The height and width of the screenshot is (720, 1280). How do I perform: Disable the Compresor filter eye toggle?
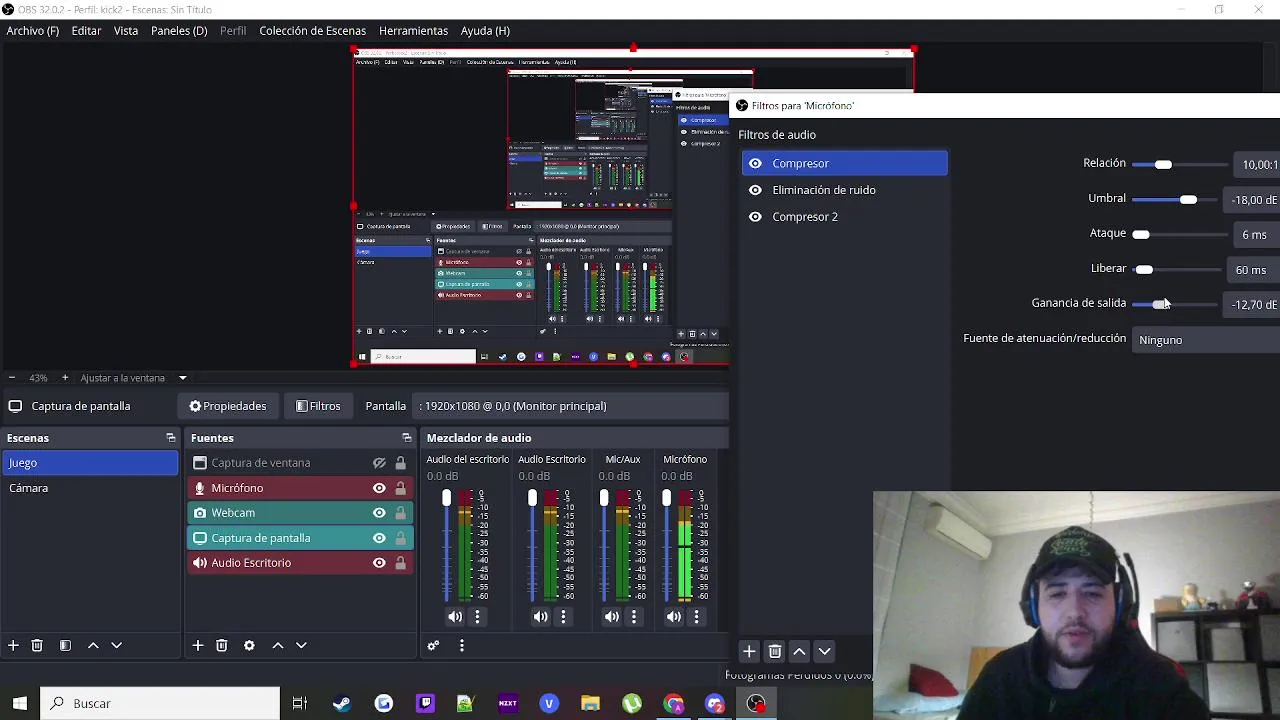(x=755, y=163)
